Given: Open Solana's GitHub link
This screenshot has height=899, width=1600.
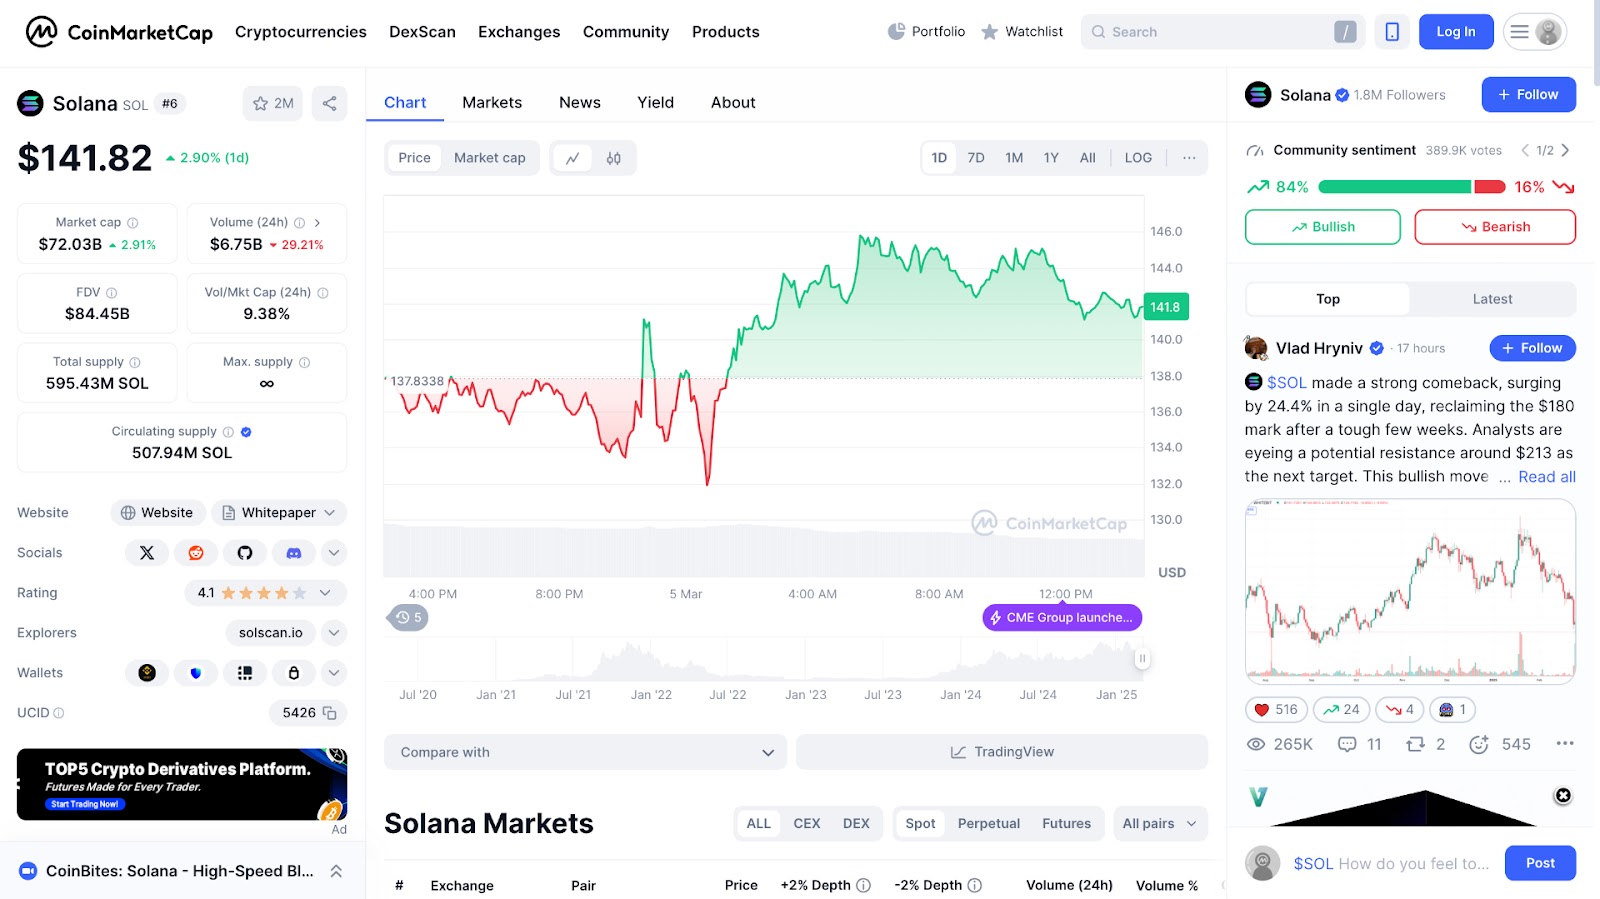Looking at the screenshot, I should [245, 553].
